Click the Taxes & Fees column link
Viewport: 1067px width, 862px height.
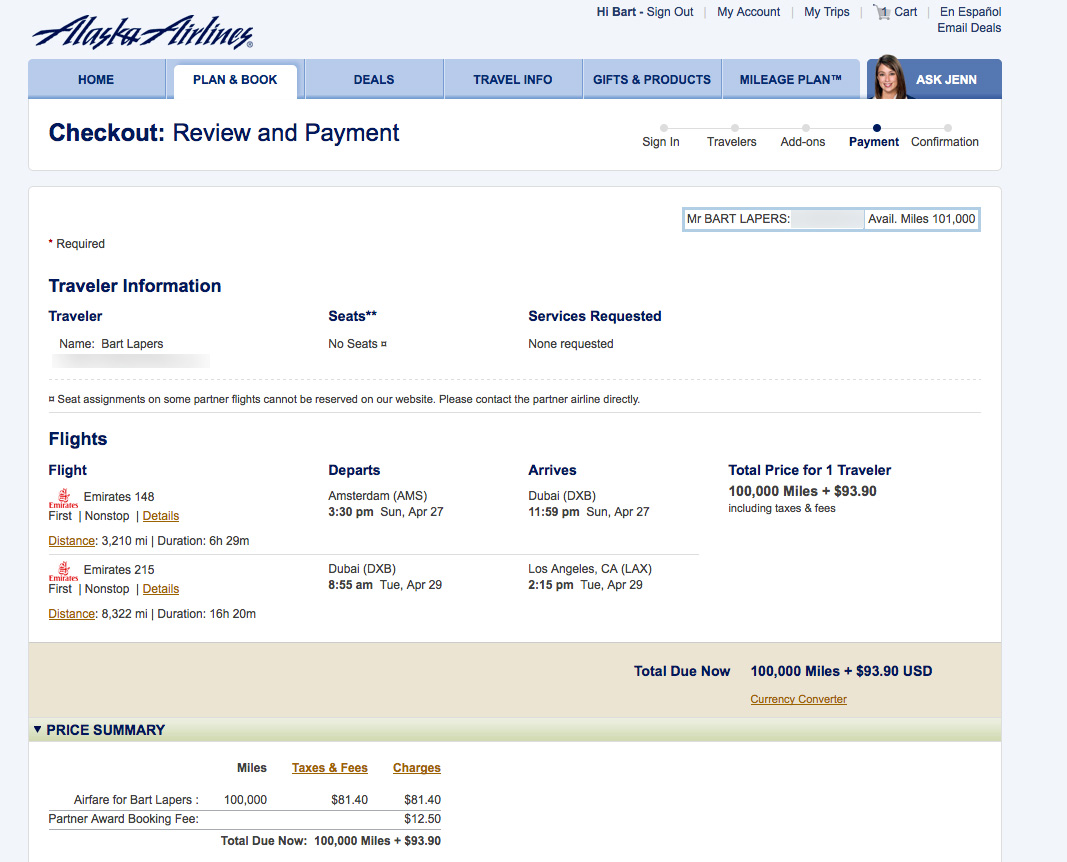pos(329,768)
